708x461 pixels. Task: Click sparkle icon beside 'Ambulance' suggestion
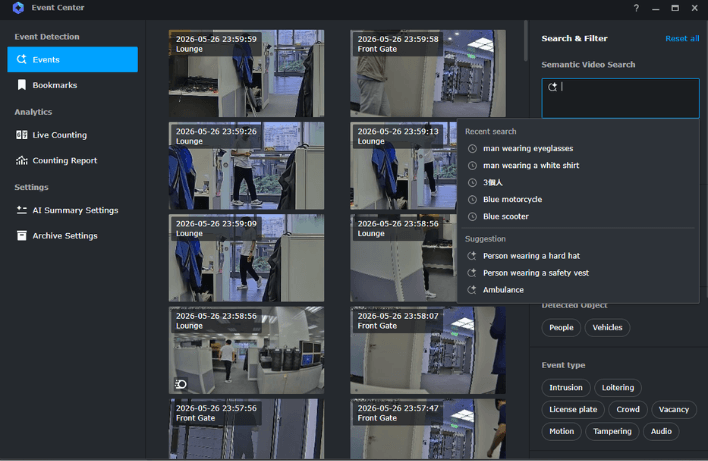pos(472,290)
